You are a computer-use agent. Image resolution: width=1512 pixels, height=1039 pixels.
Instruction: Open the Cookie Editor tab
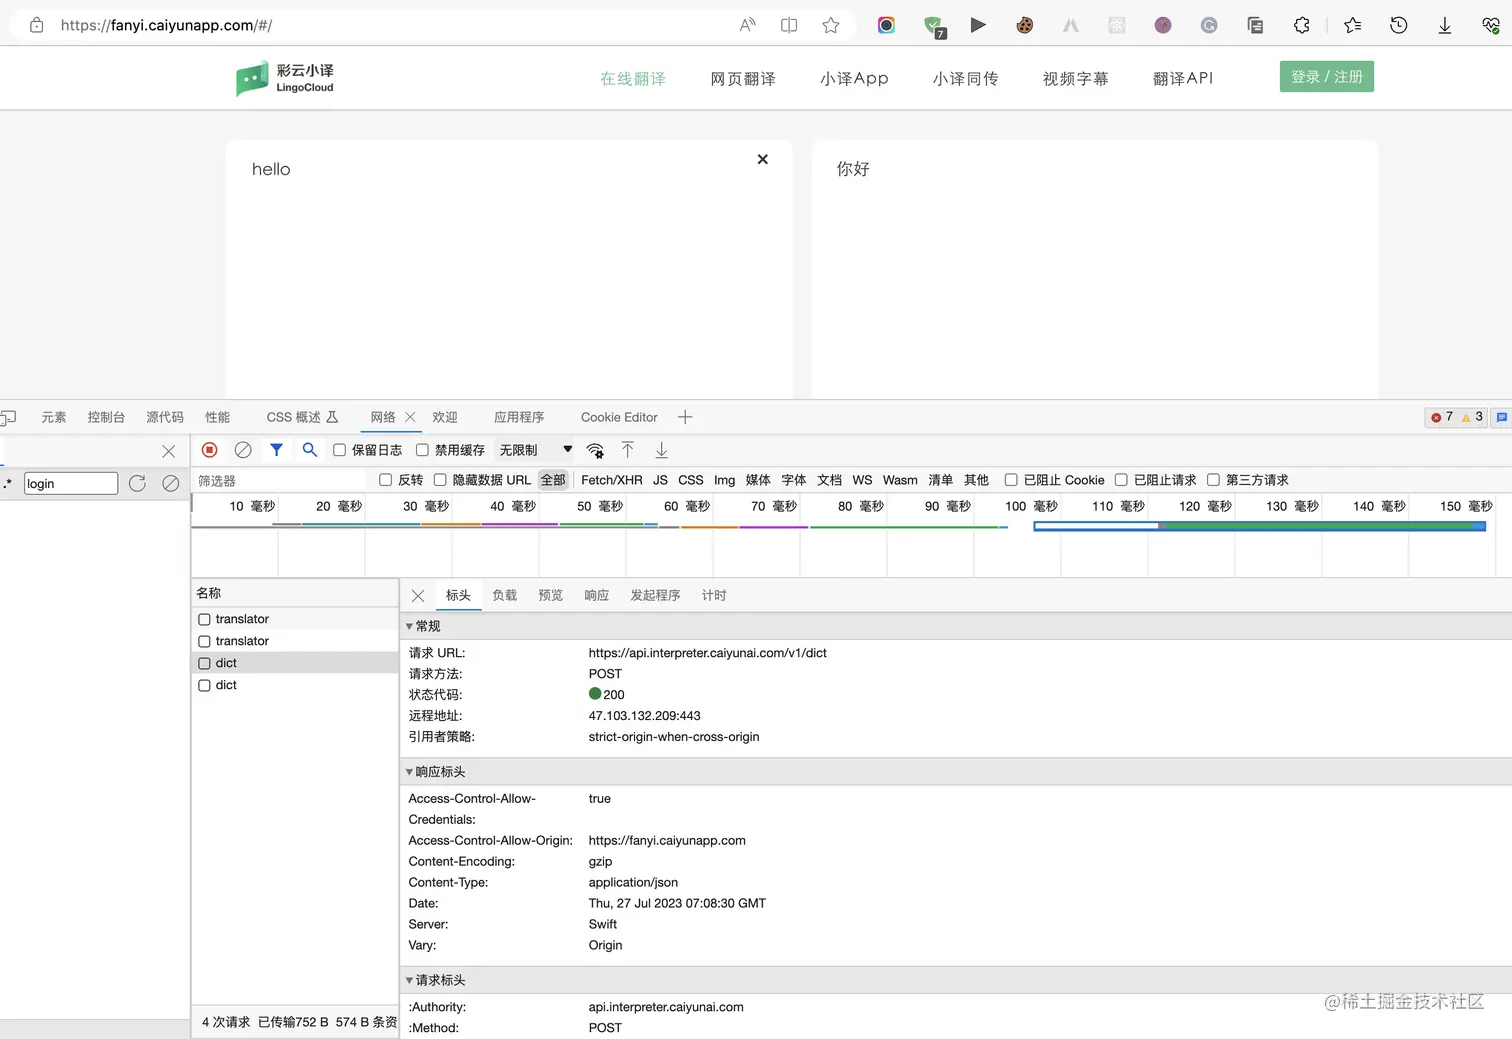(619, 417)
